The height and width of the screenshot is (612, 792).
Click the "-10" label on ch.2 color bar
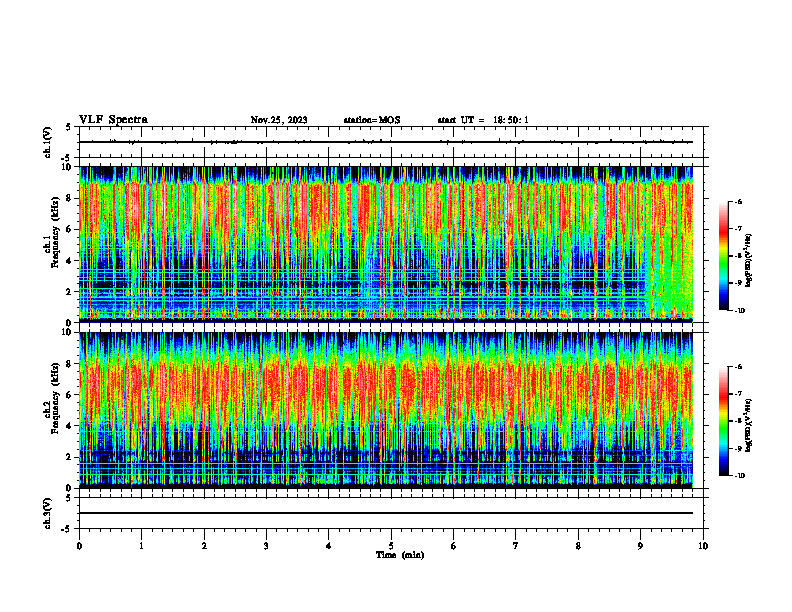(738, 476)
